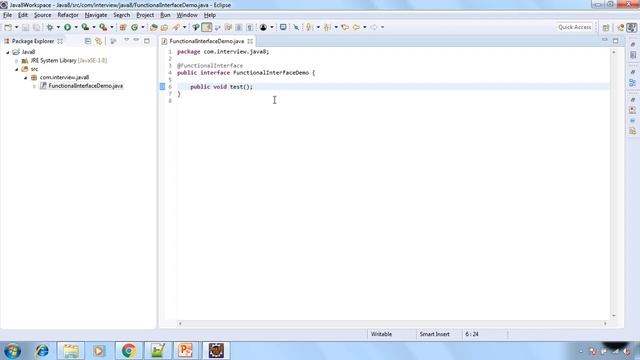Open the Source menu
The width and height of the screenshot is (640, 360).
[42, 15]
